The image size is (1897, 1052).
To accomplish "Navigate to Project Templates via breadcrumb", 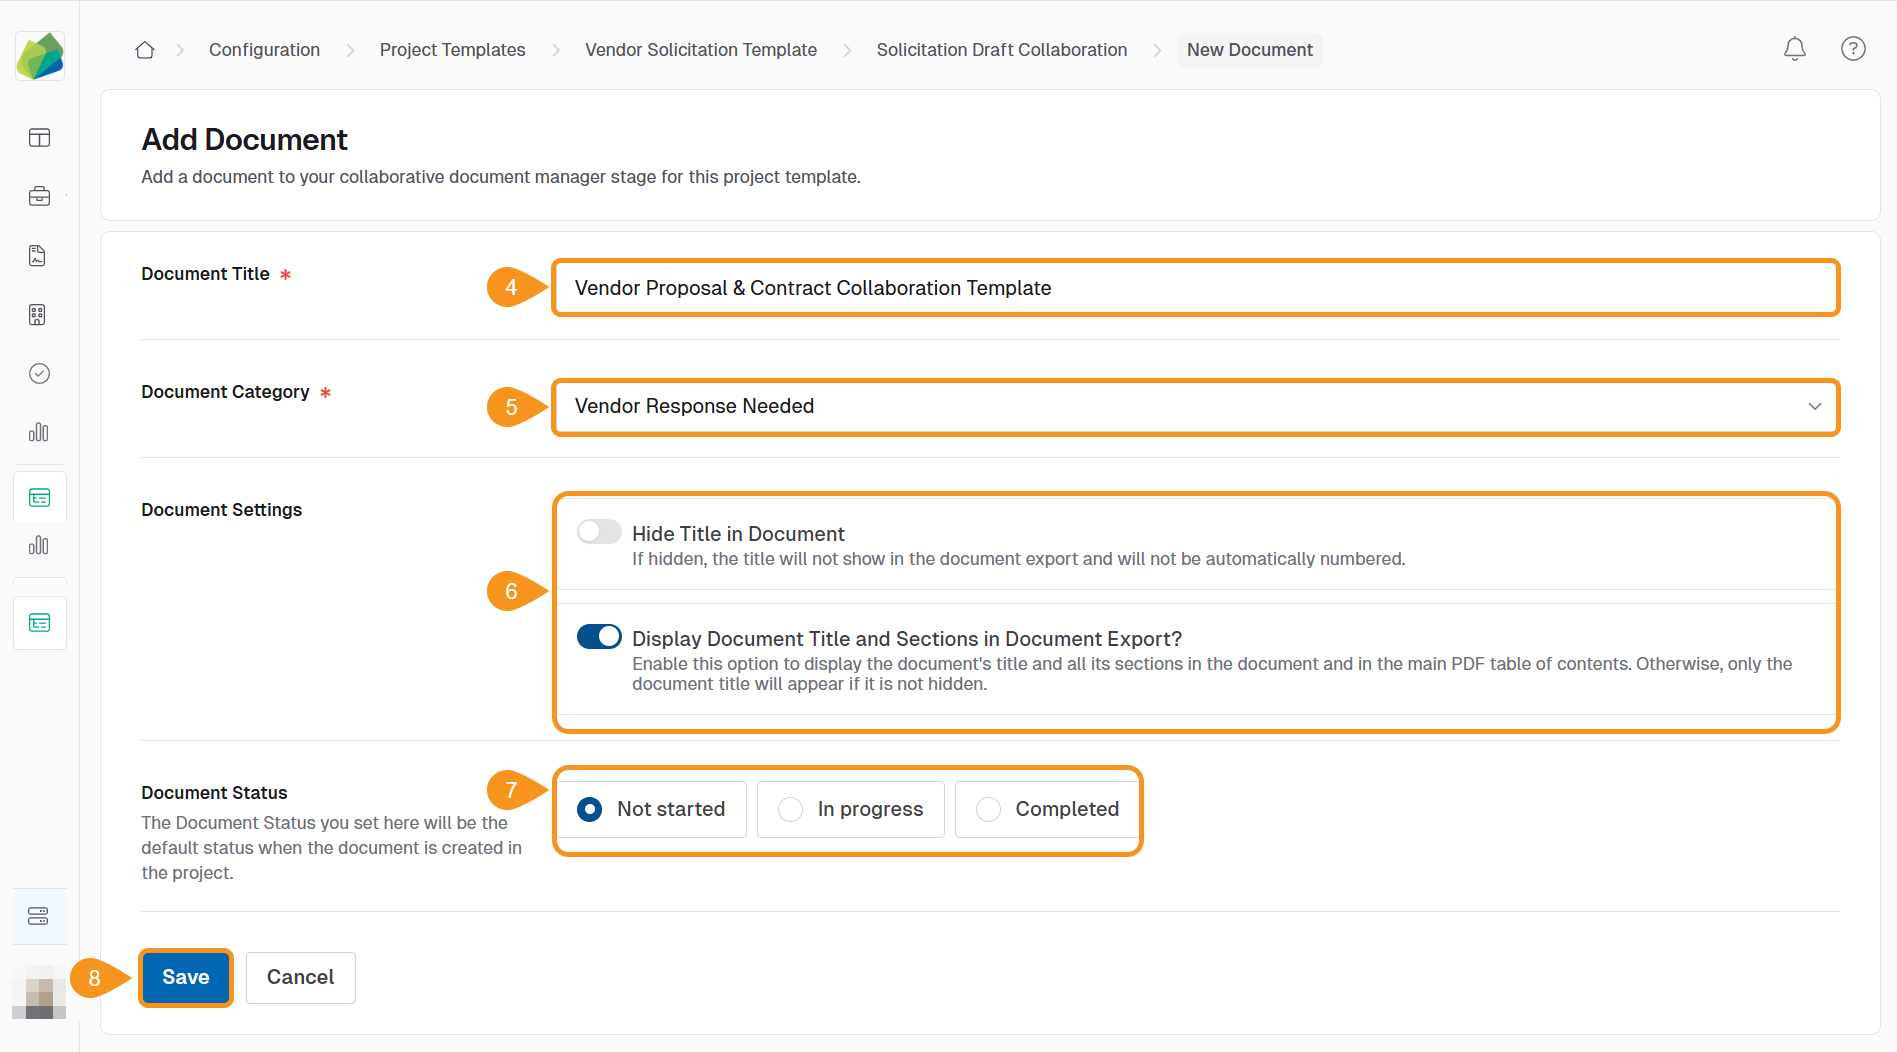I will 452,49.
